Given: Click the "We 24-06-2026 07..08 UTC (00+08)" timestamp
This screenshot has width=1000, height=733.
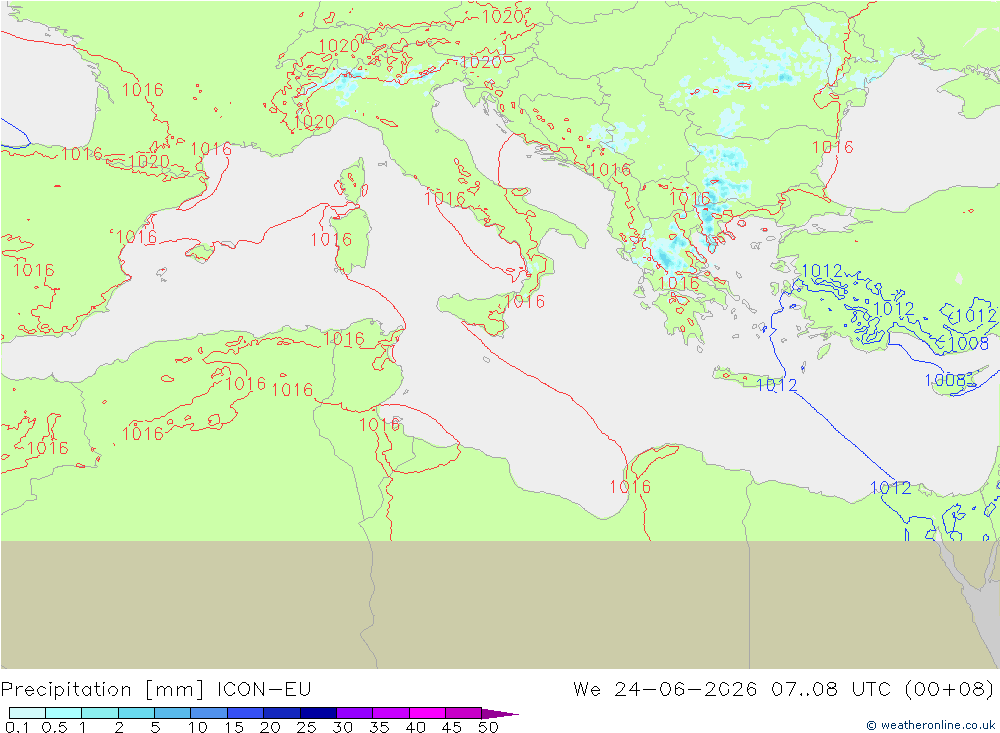Looking at the screenshot, I should 784,690.
